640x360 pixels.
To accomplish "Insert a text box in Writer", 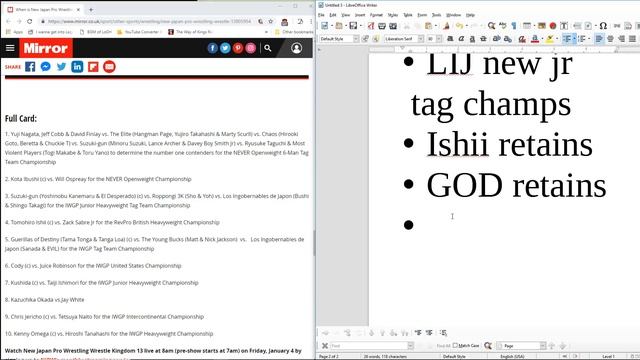I will [564, 26].
